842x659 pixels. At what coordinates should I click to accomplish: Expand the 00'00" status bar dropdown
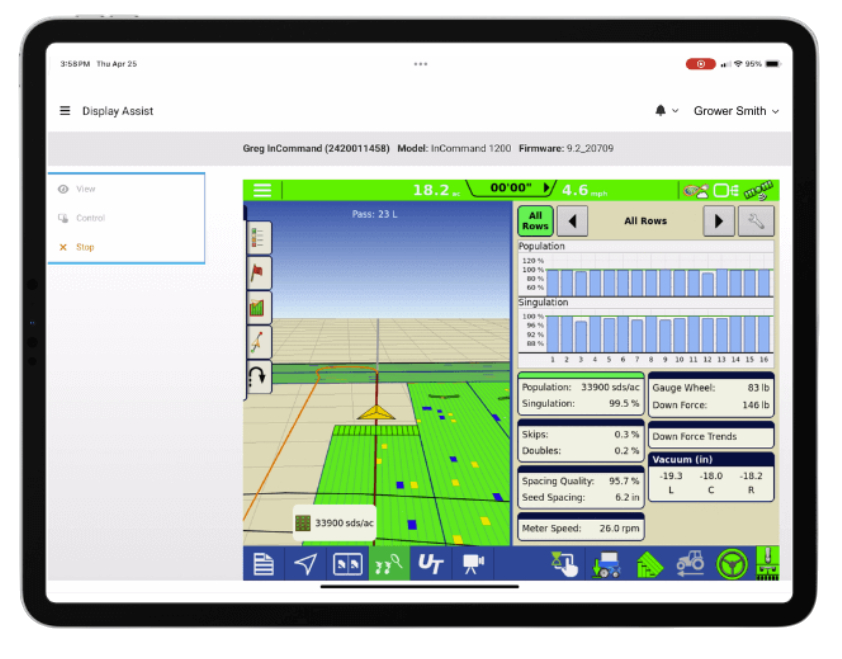click(511, 189)
